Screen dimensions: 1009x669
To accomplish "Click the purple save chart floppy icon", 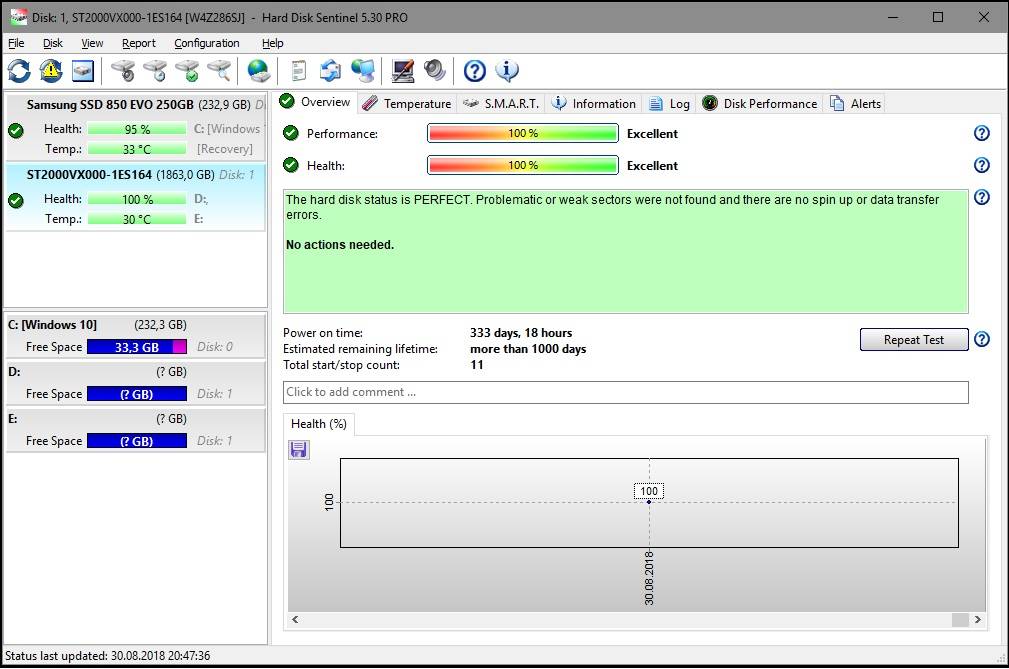I will pyautogui.click(x=299, y=449).
